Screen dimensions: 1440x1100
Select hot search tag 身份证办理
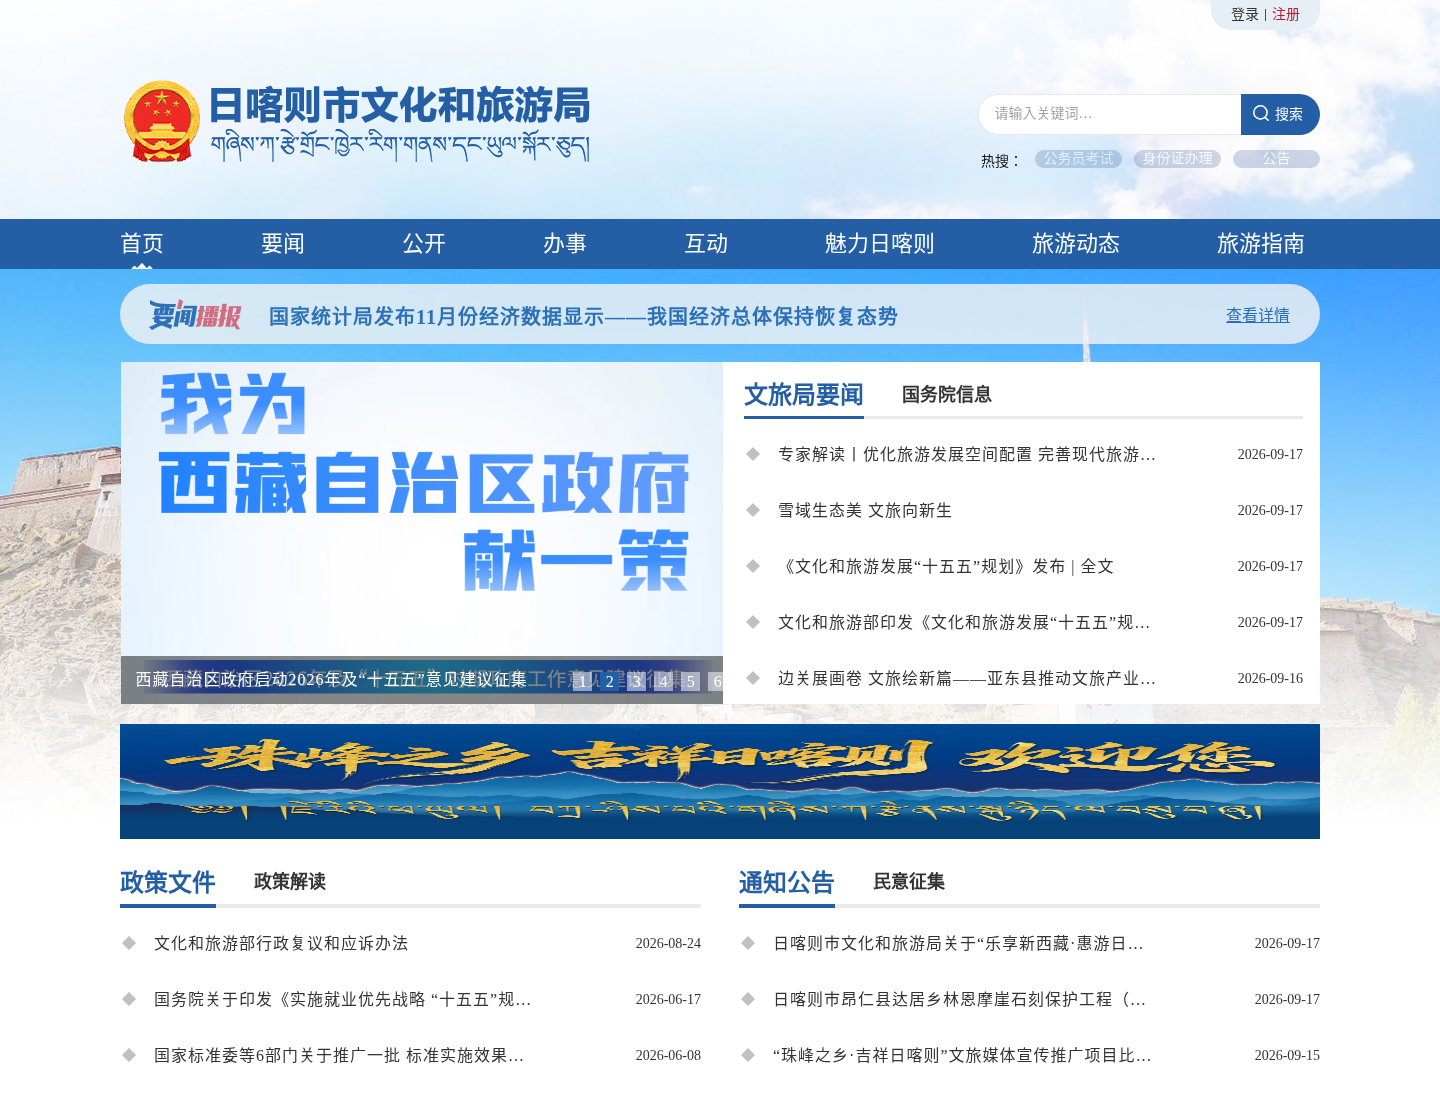tap(1177, 159)
